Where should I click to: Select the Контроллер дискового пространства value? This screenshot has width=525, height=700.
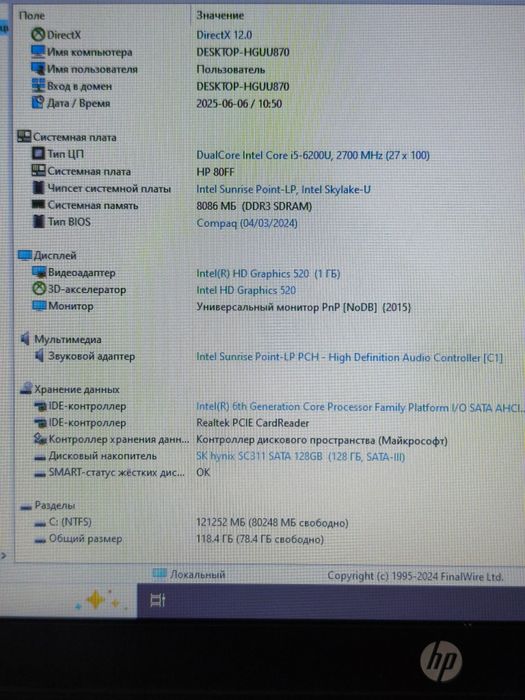[x=322, y=441]
